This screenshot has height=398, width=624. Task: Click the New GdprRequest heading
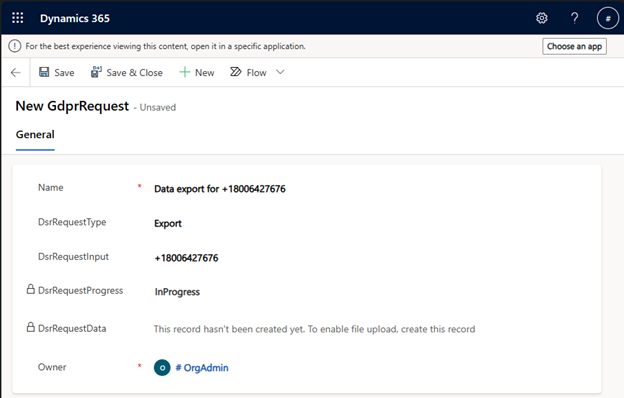click(72, 106)
